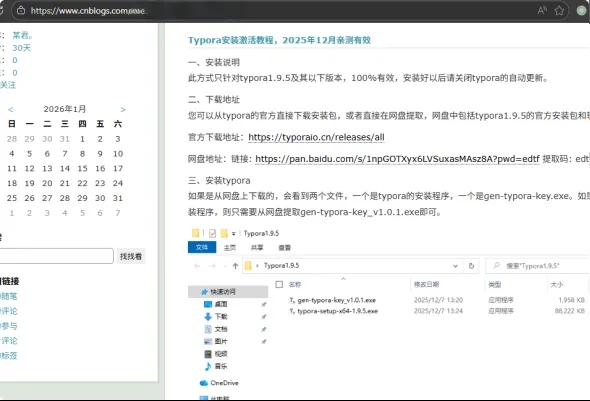Click the Downloads folder arrow icon

click(208, 316)
